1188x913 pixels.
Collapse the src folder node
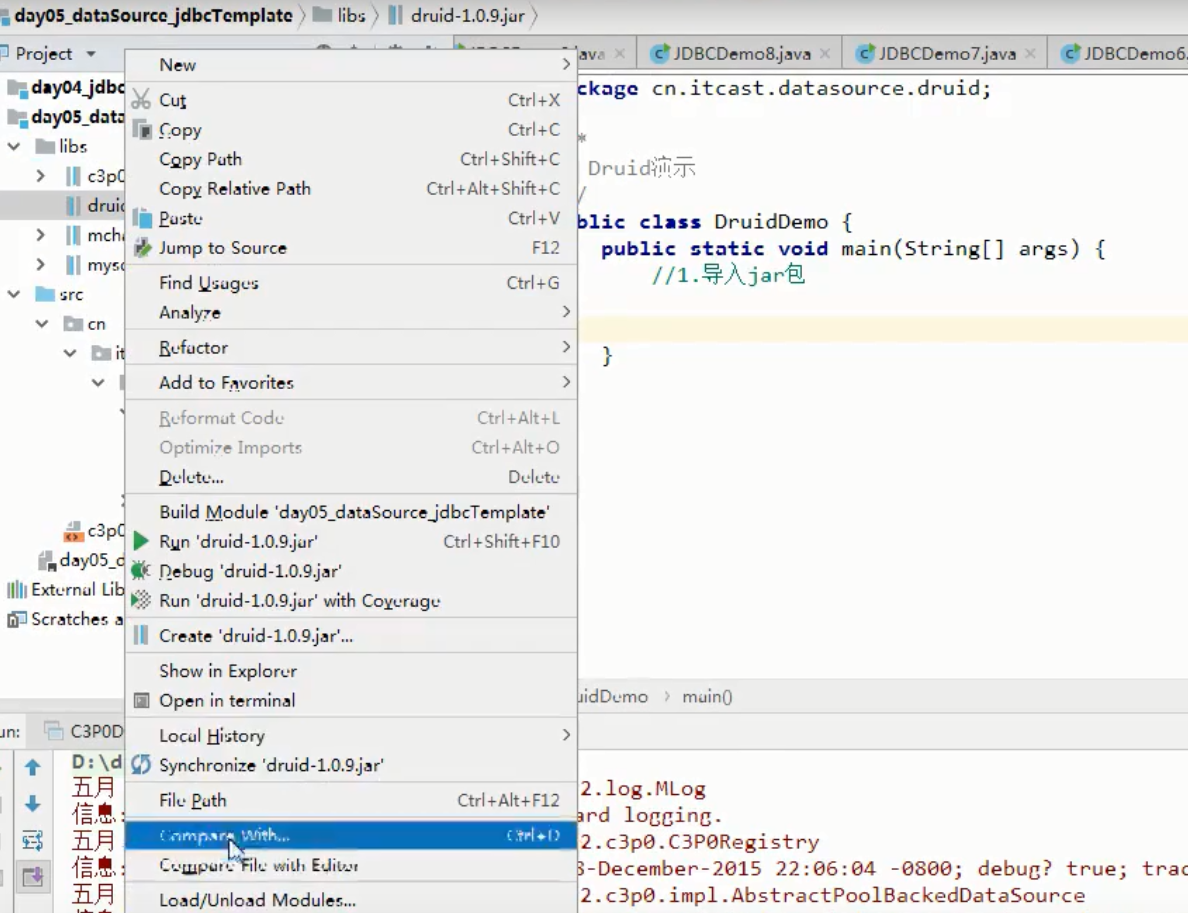point(14,294)
